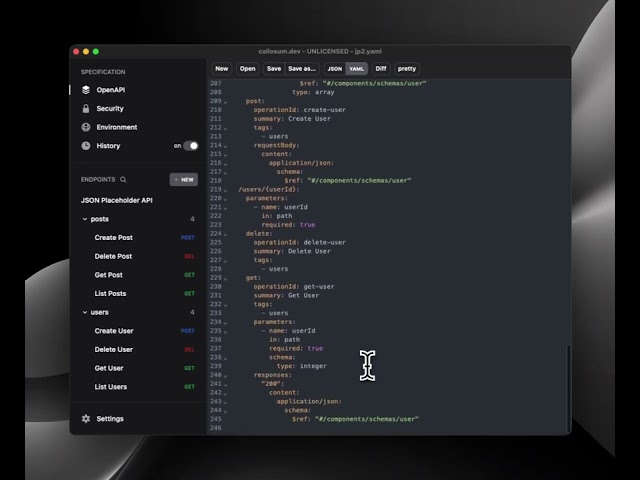Toggle the History on switch
Screen dimensions: 640x480
coord(191,146)
